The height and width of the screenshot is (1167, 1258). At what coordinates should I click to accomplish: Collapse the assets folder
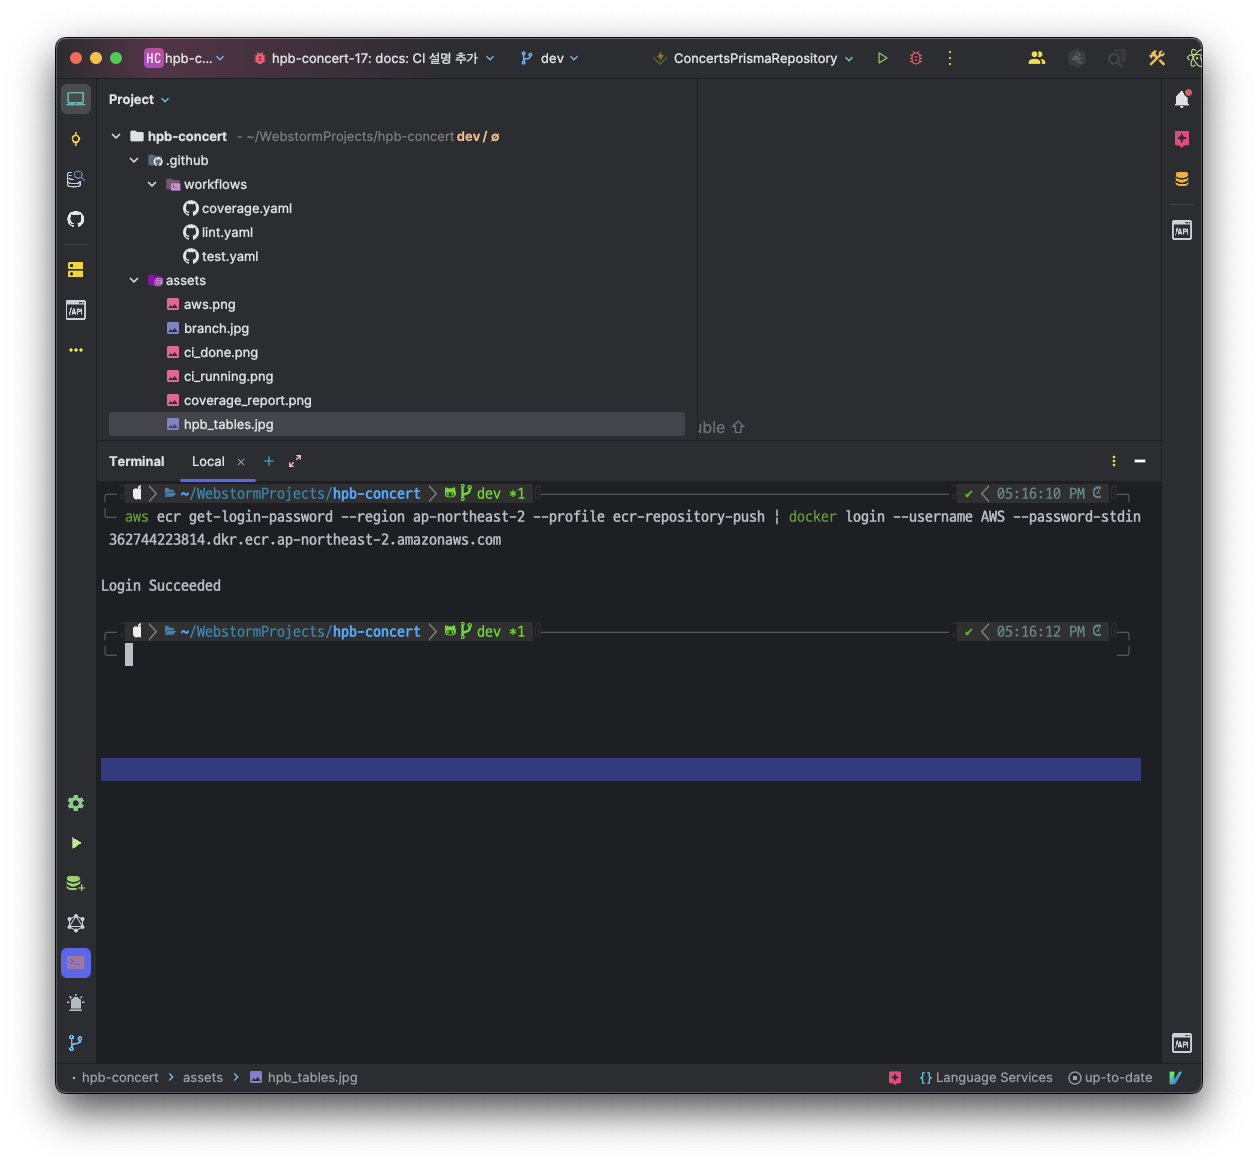134,280
